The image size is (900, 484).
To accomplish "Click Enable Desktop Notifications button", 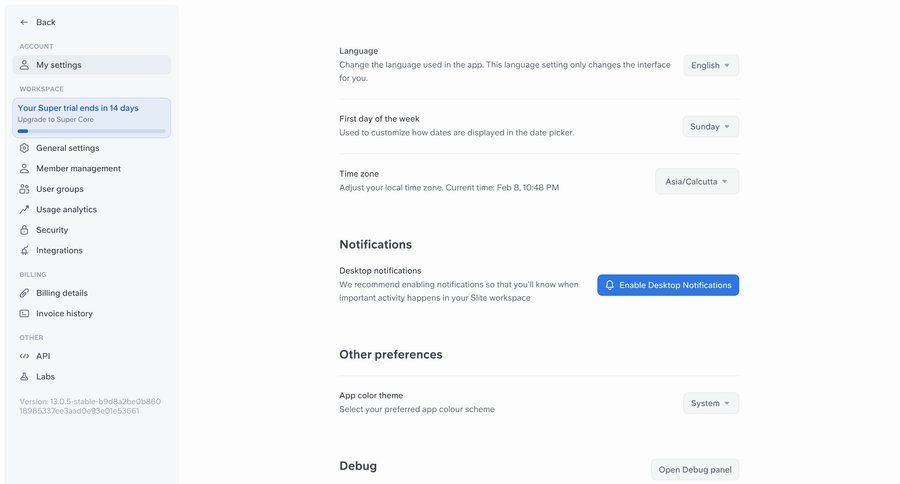I will (x=668, y=285).
